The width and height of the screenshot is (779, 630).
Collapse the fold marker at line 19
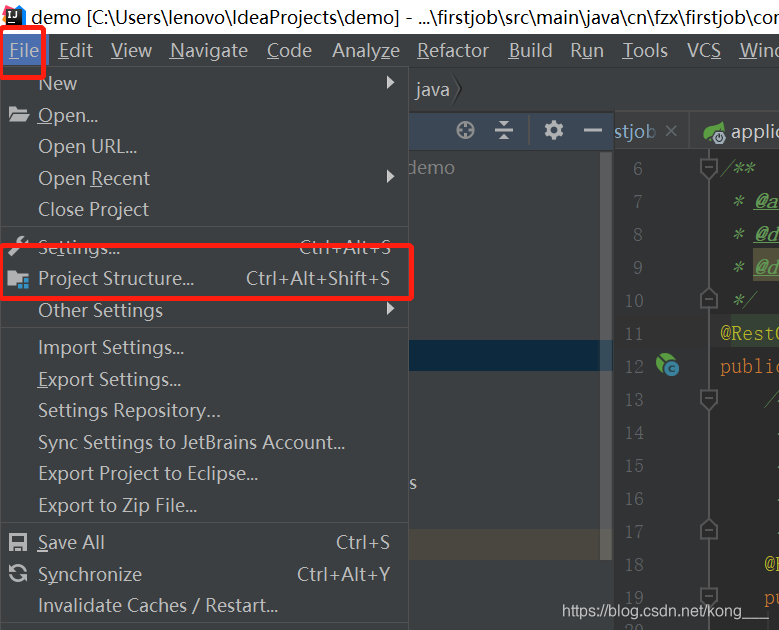click(x=708, y=596)
